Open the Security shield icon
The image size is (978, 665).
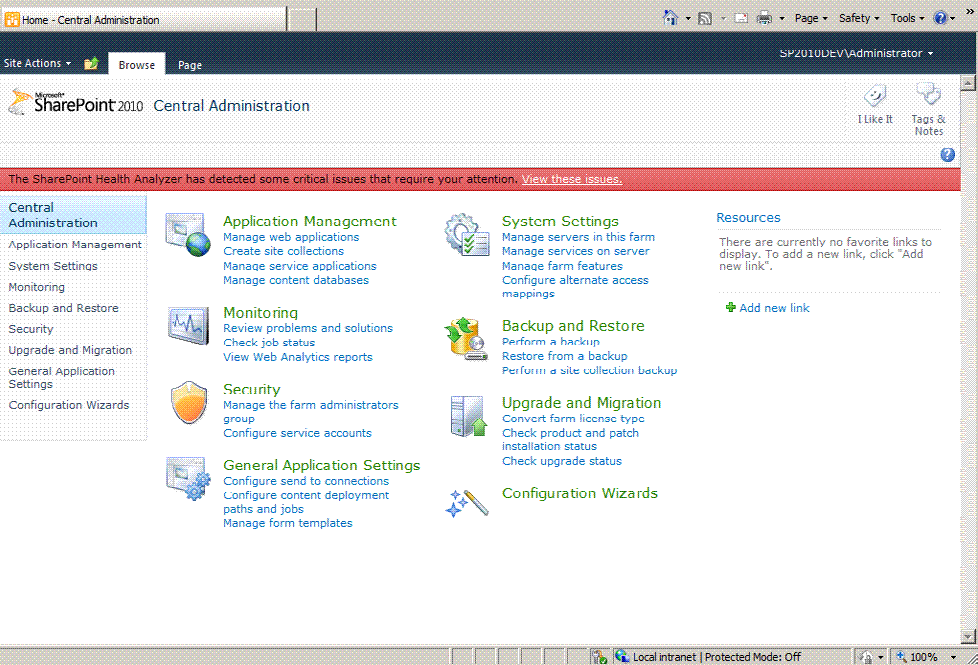(189, 402)
